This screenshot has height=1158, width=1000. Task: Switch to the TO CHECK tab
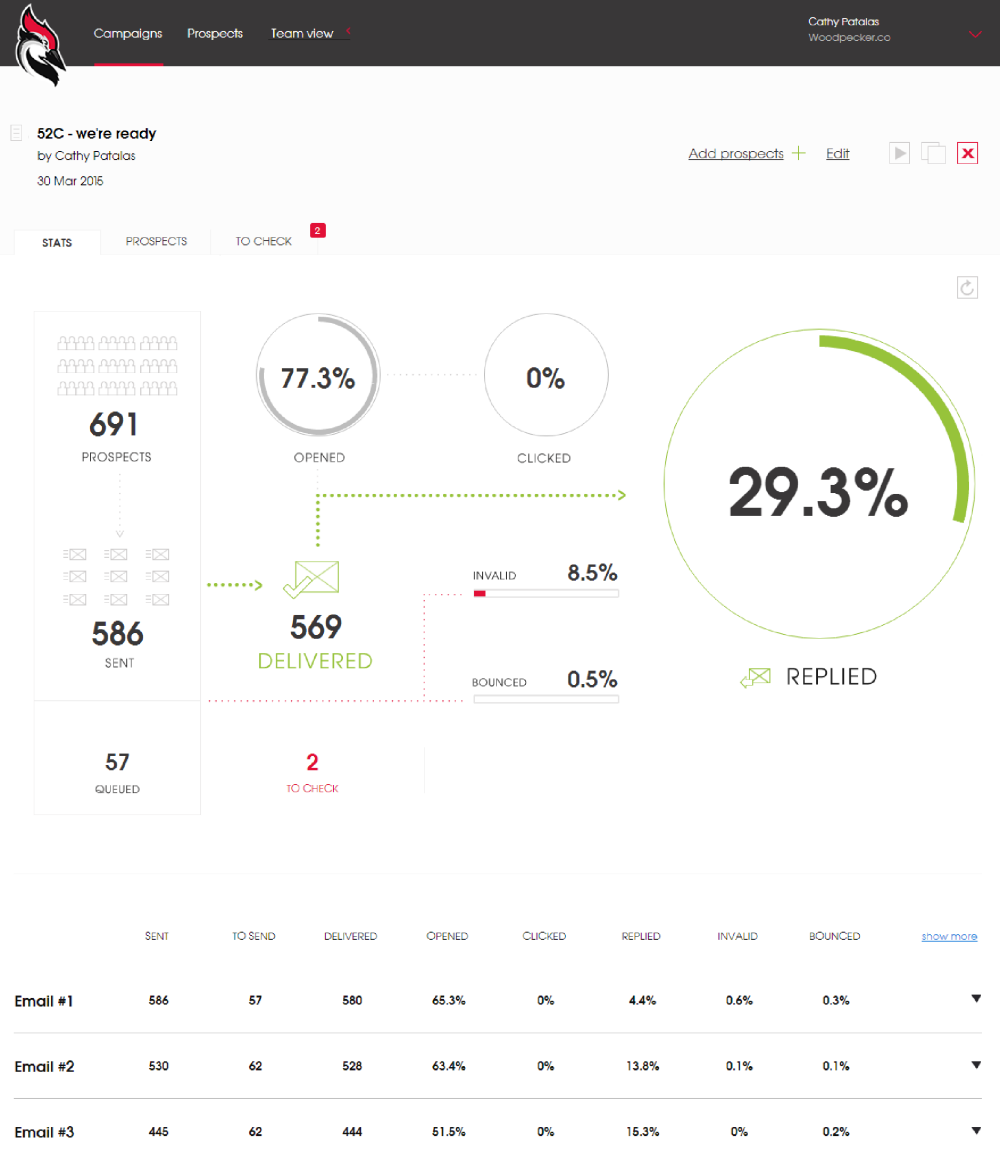click(264, 241)
